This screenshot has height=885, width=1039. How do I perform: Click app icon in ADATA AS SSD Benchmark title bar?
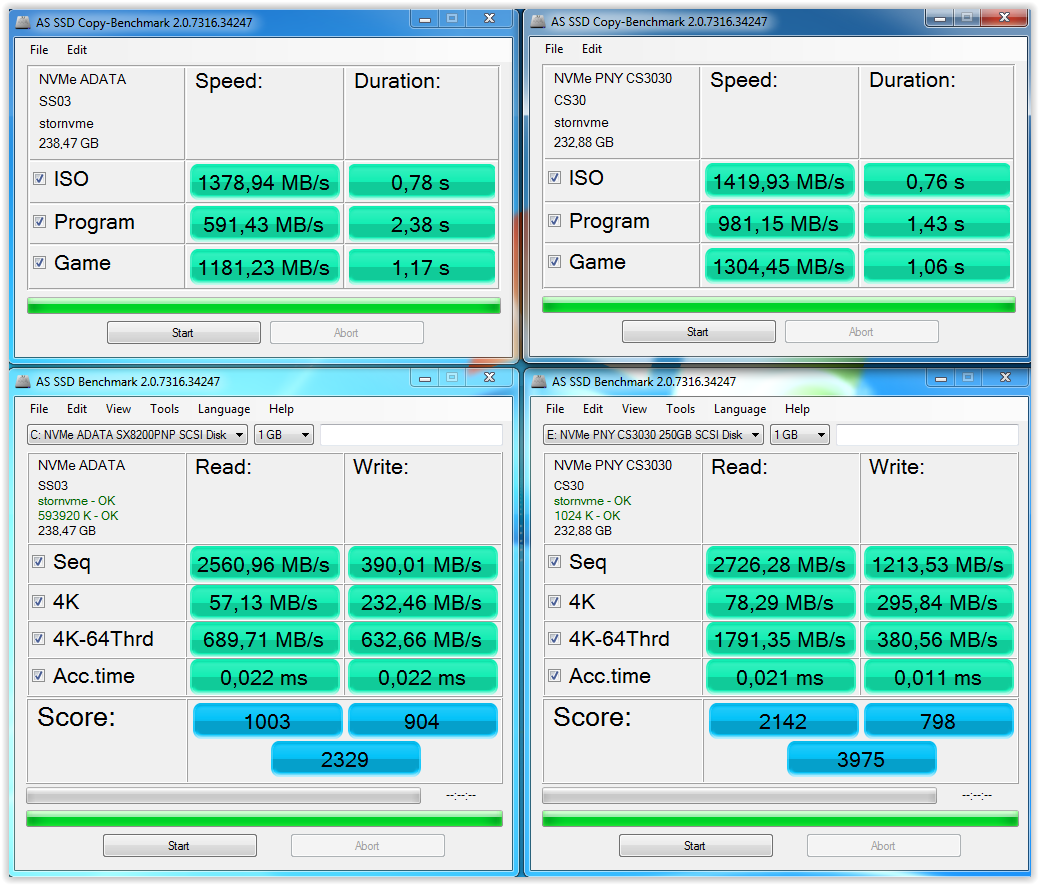pos(23,382)
